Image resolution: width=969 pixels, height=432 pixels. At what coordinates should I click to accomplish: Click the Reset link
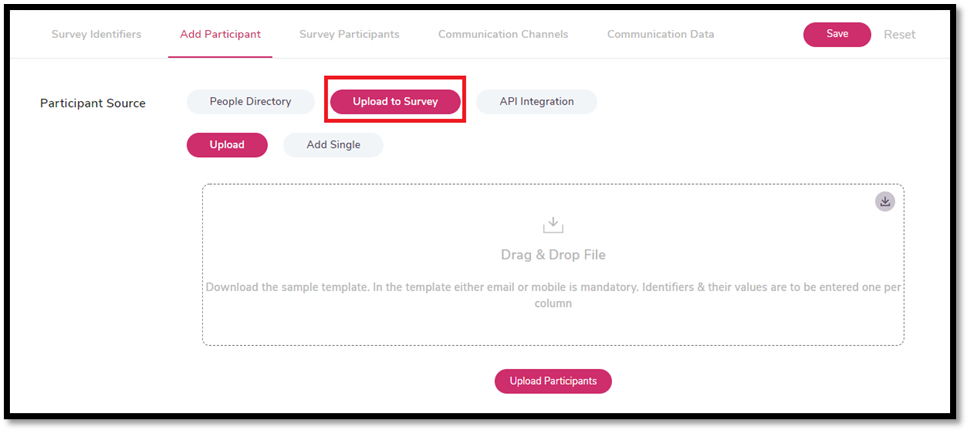click(899, 34)
